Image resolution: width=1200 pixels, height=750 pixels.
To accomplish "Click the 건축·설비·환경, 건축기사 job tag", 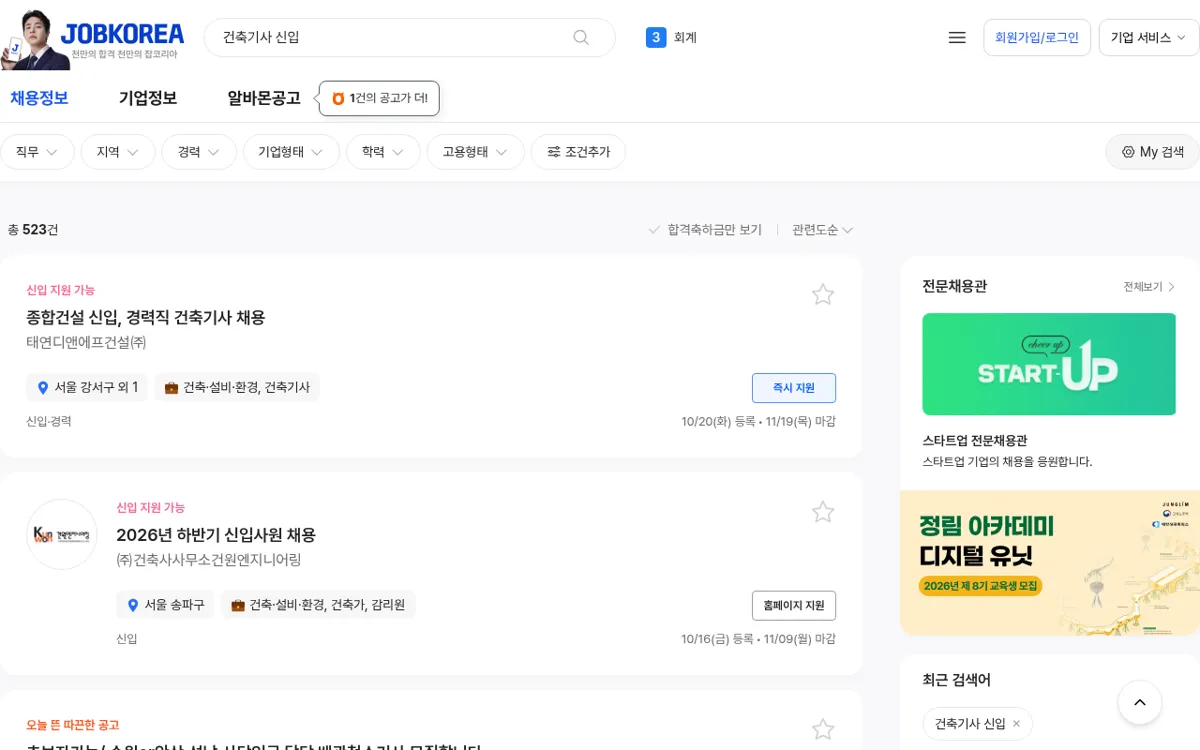I will (237, 387).
